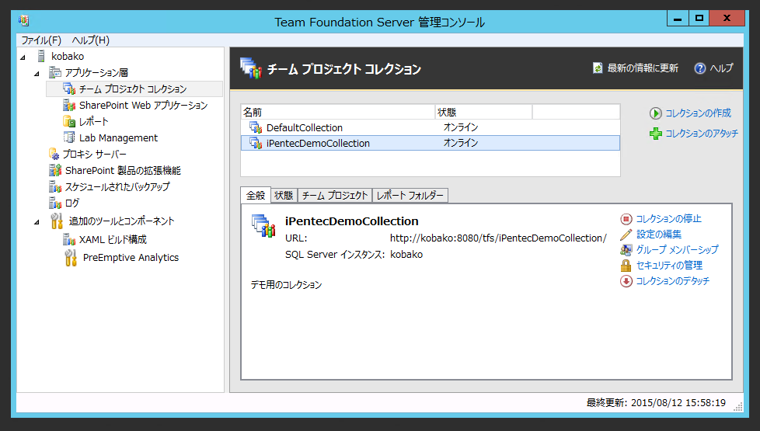
Task: Click the アプリケーション層 node icon
Action: (x=55, y=73)
